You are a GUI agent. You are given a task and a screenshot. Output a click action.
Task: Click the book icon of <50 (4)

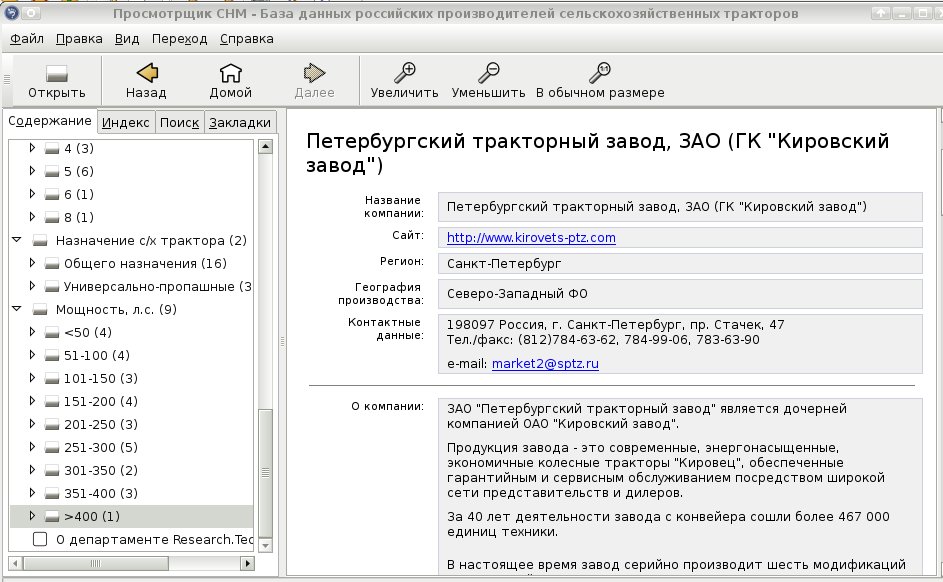click(52, 332)
